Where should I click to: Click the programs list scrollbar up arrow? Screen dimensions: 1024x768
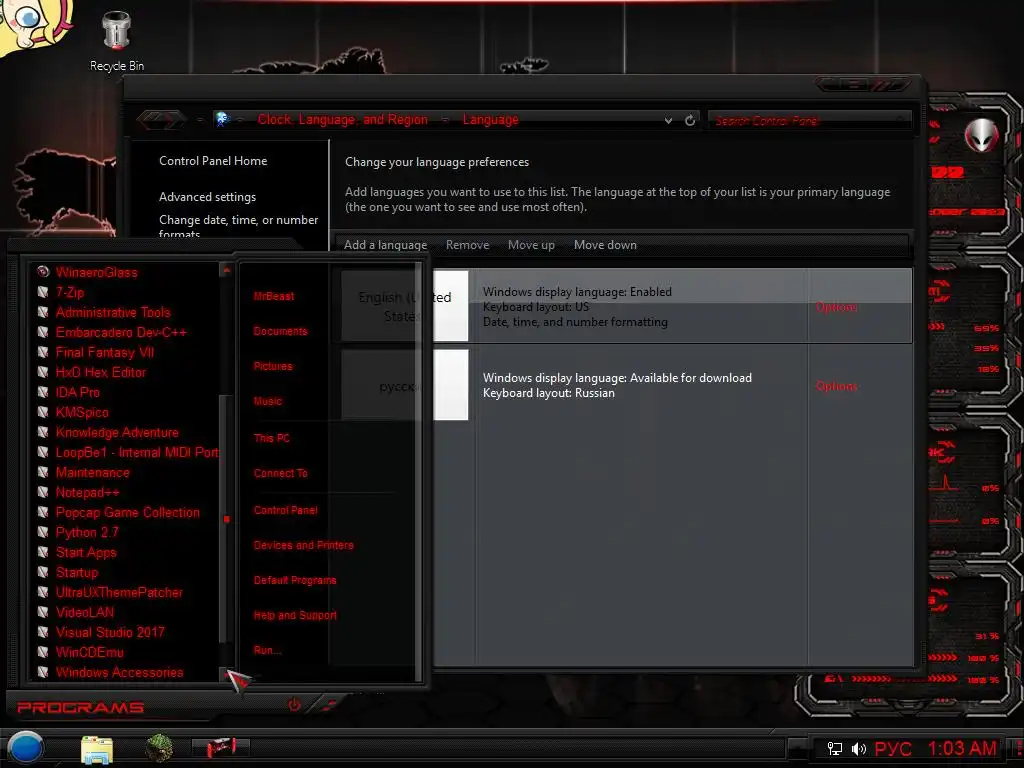pos(226,270)
